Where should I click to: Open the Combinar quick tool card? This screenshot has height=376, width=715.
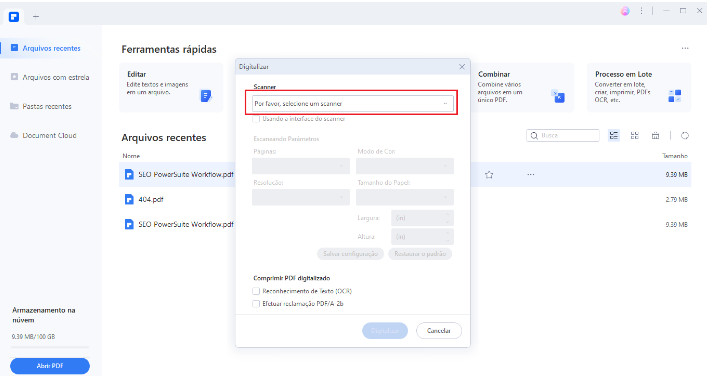(523, 88)
